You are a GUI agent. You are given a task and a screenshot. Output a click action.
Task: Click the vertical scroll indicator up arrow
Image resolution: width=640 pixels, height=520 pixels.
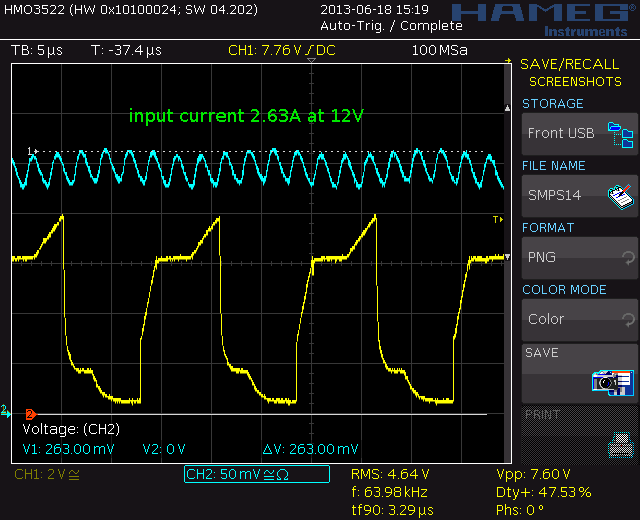pyautogui.click(x=507, y=108)
